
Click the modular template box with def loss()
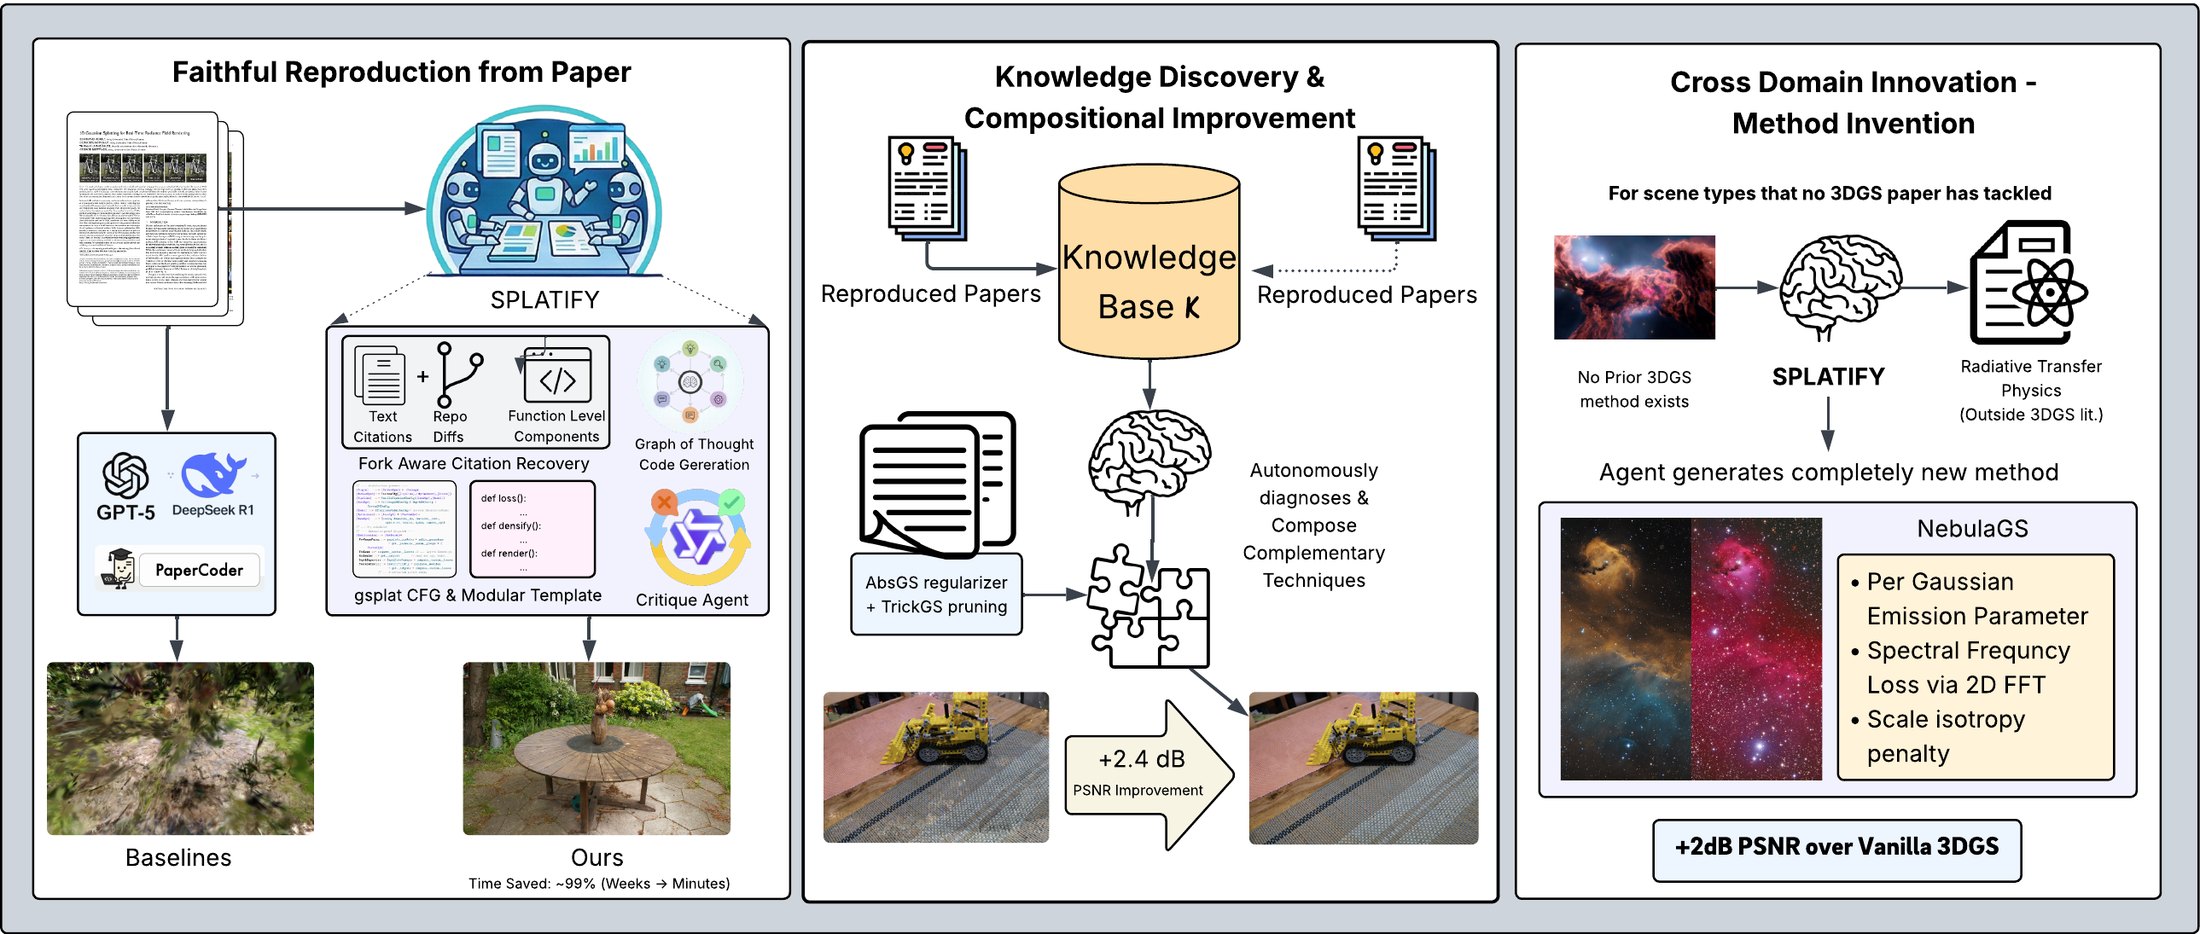click(x=532, y=529)
